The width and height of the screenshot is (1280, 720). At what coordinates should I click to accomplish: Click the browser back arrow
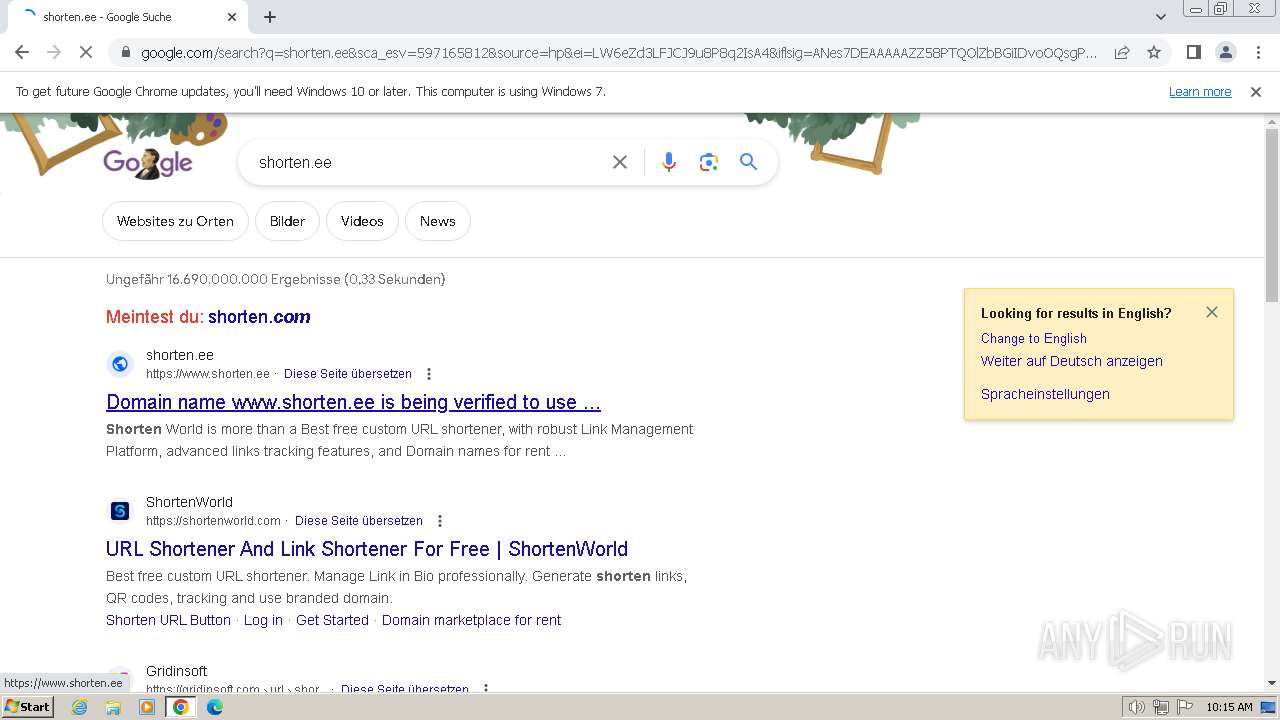pos(22,52)
